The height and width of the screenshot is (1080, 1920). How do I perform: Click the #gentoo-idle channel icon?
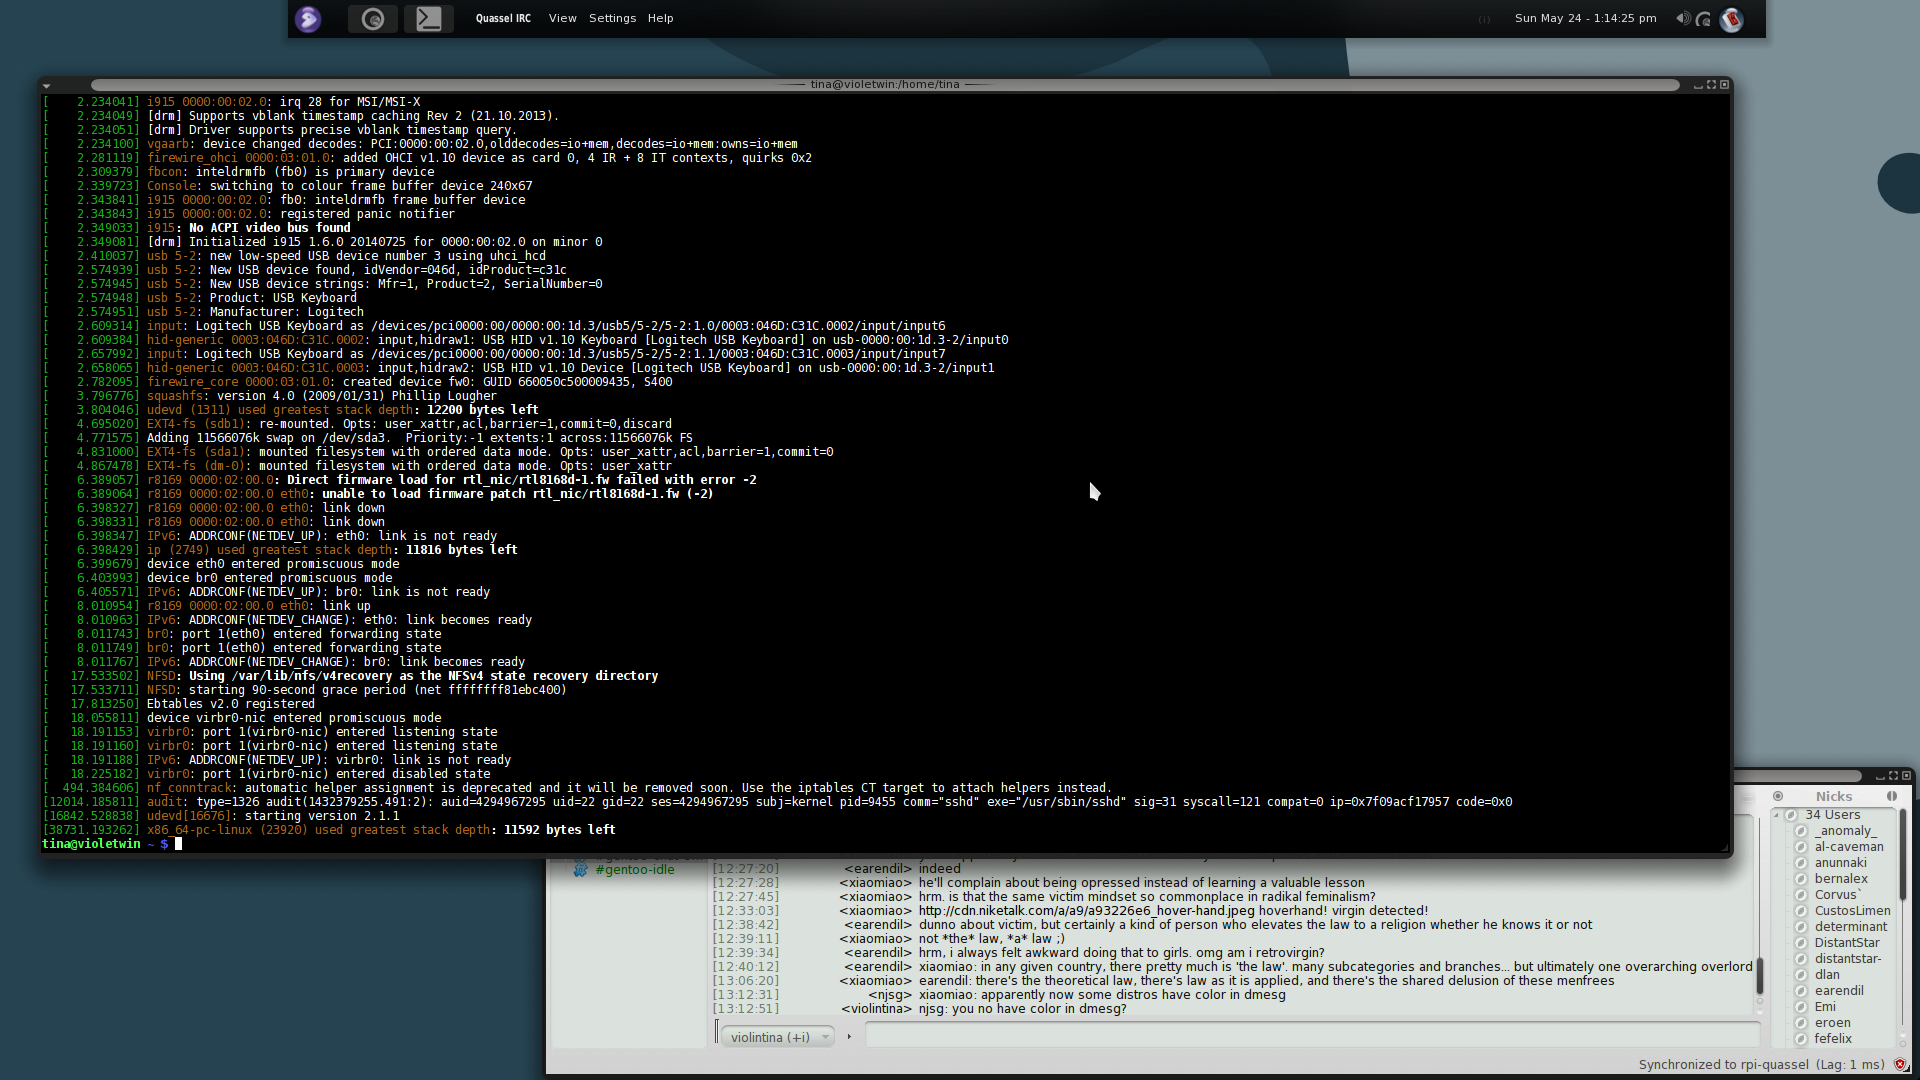580,870
